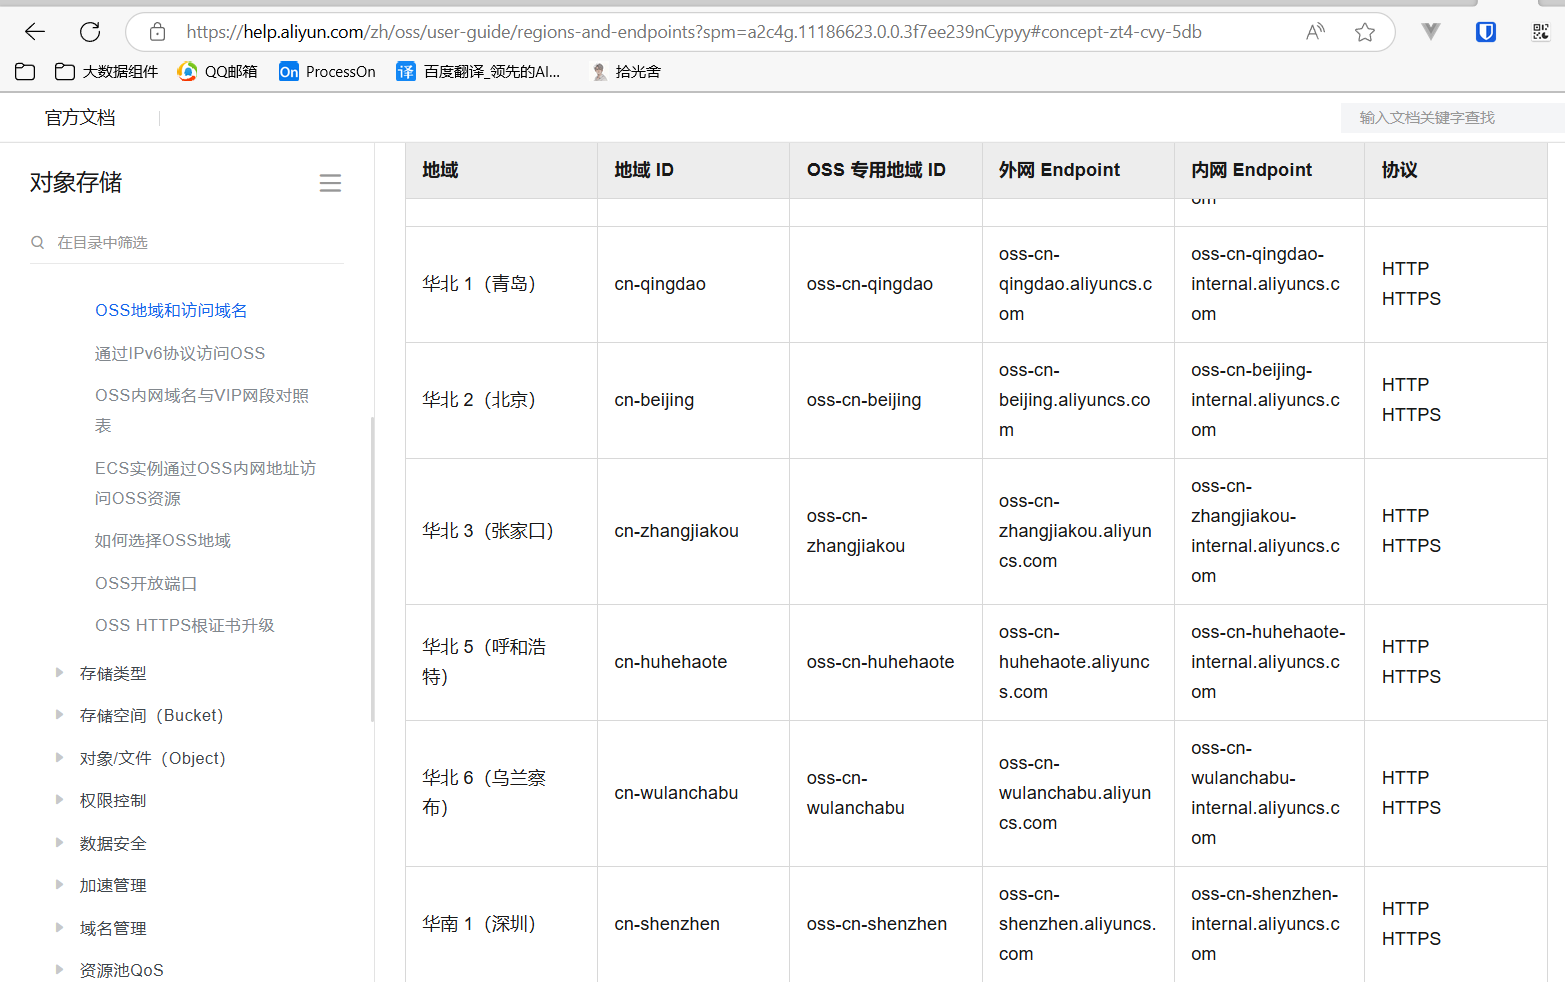Toggle the sidebar hamburger menu icon

tap(330, 183)
